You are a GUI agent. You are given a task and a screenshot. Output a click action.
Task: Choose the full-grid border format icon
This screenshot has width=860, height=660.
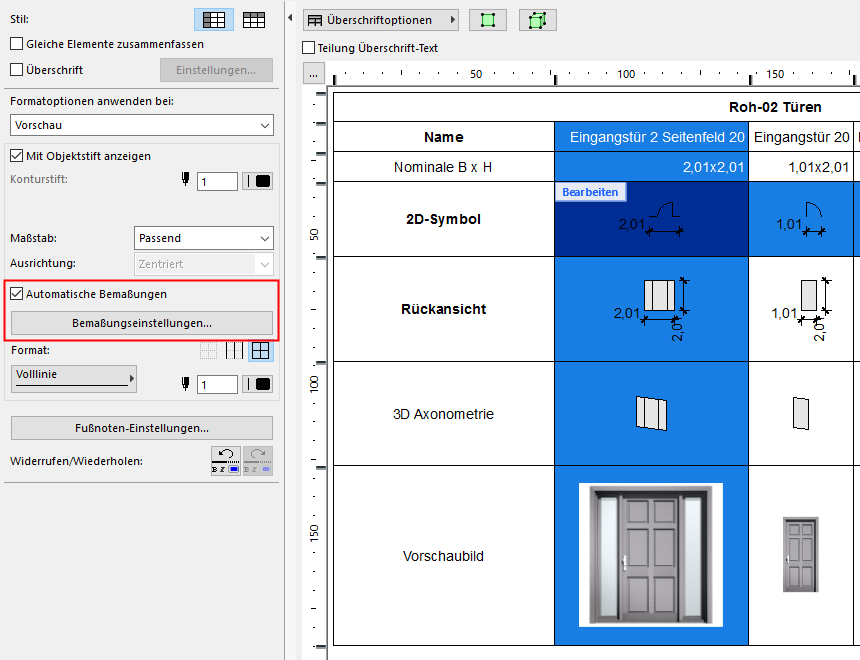260,351
